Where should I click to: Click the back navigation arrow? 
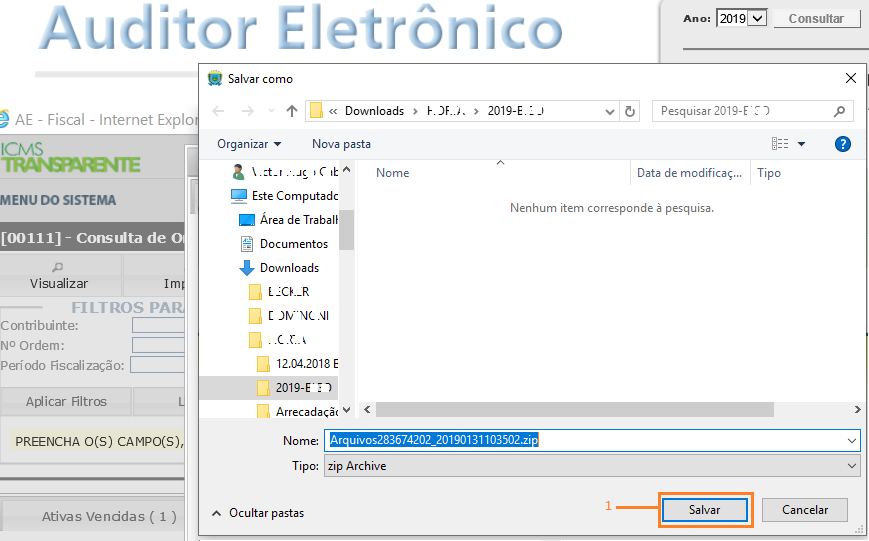[x=219, y=111]
